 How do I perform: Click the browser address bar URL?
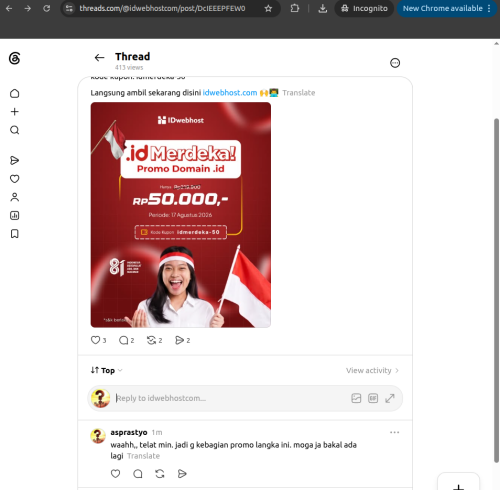(162, 8)
